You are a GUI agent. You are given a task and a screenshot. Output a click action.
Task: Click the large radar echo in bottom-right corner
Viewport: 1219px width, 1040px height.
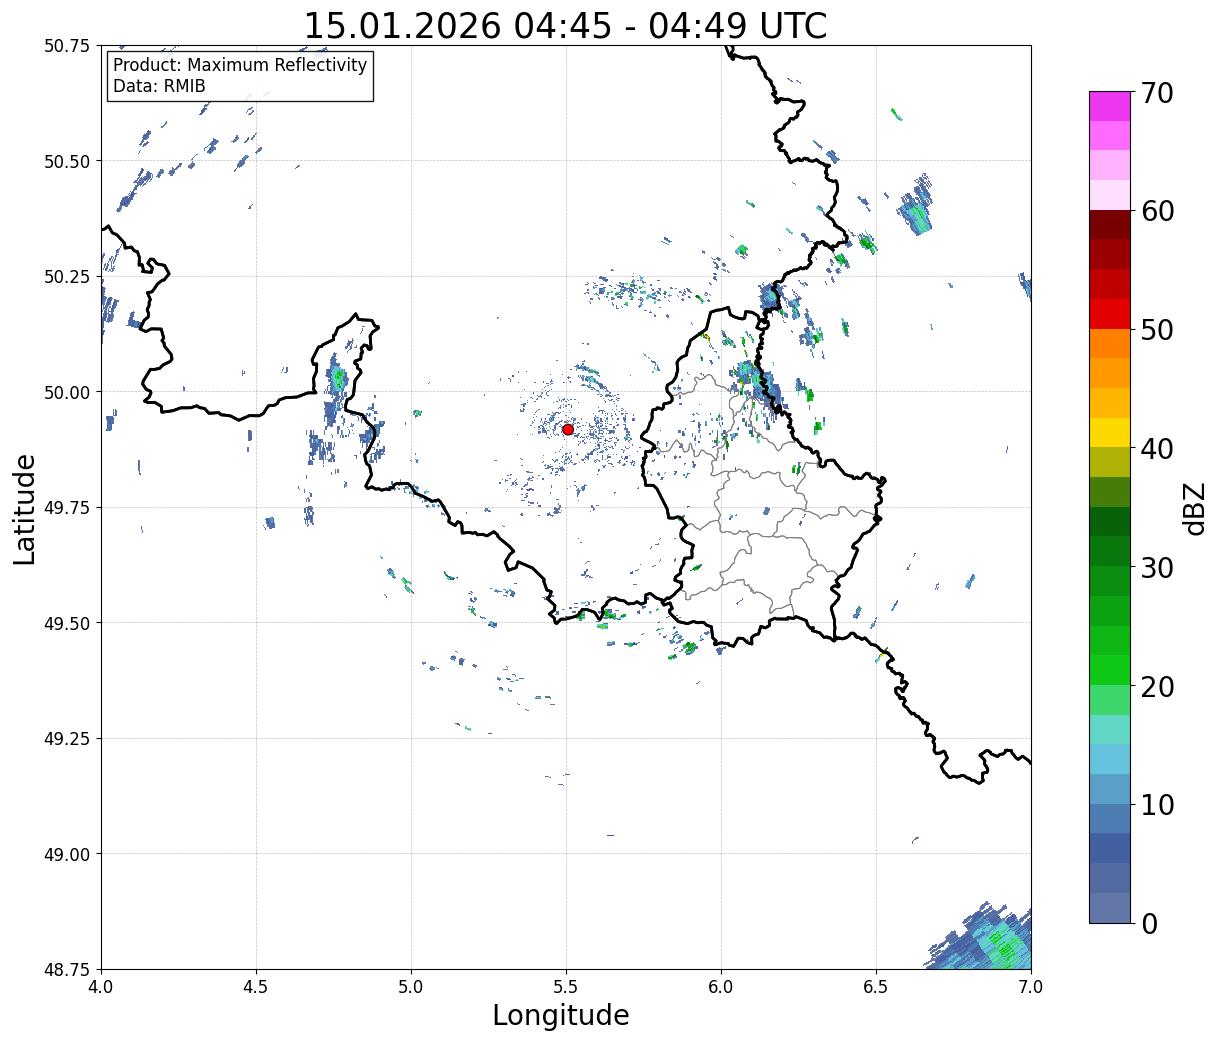[x=985, y=938]
